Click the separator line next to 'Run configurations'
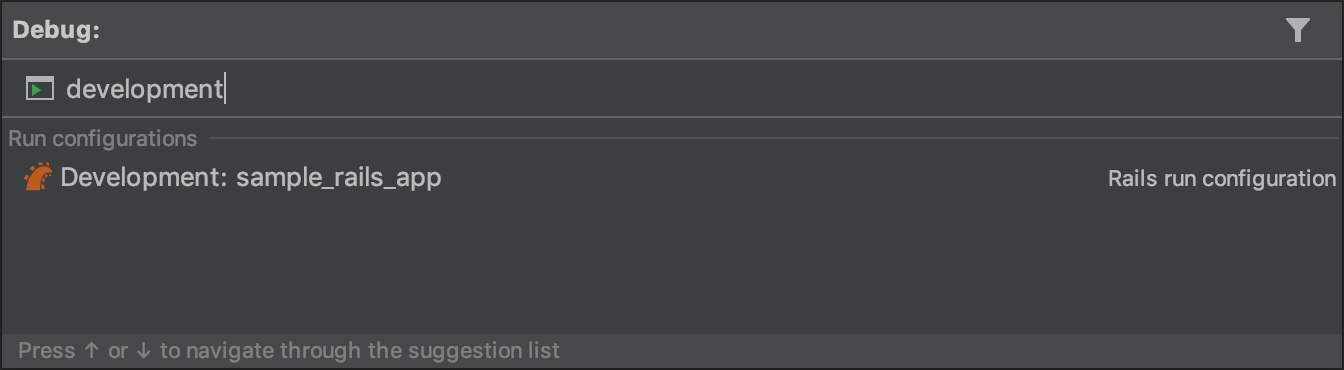Image resolution: width=1344 pixels, height=370 pixels. (x=773, y=138)
